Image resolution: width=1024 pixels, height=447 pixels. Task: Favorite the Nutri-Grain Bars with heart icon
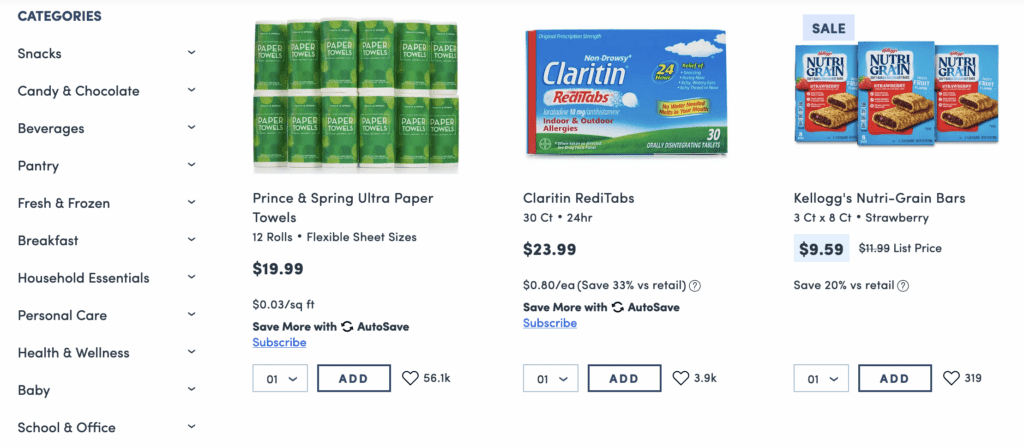(x=951, y=378)
